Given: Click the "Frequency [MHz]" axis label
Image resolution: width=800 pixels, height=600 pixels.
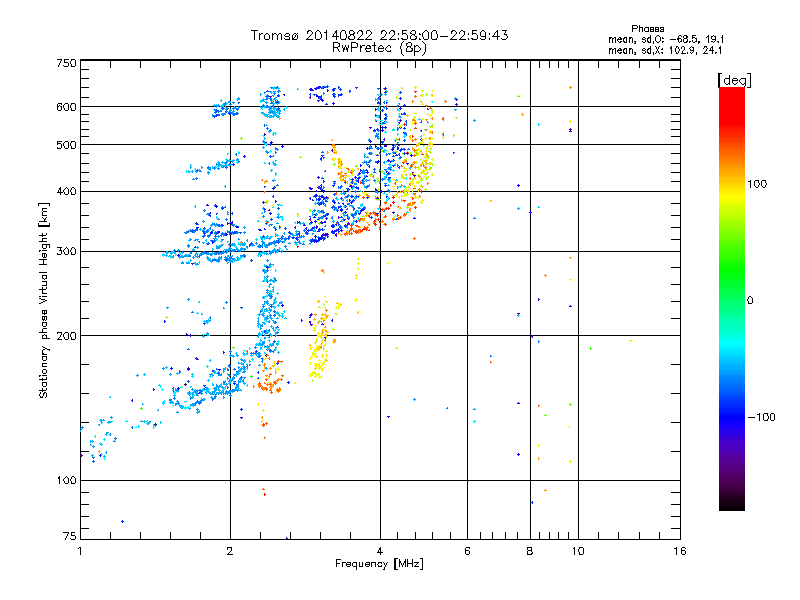Looking at the screenshot, I should (x=379, y=564).
